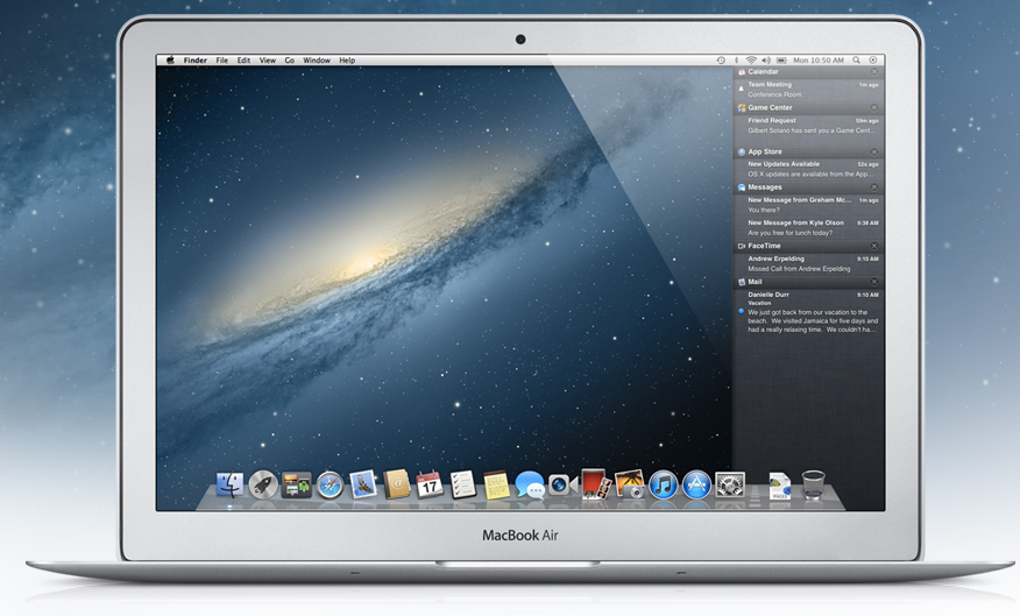Click App Store header in Notification Center

click(809, 152)
